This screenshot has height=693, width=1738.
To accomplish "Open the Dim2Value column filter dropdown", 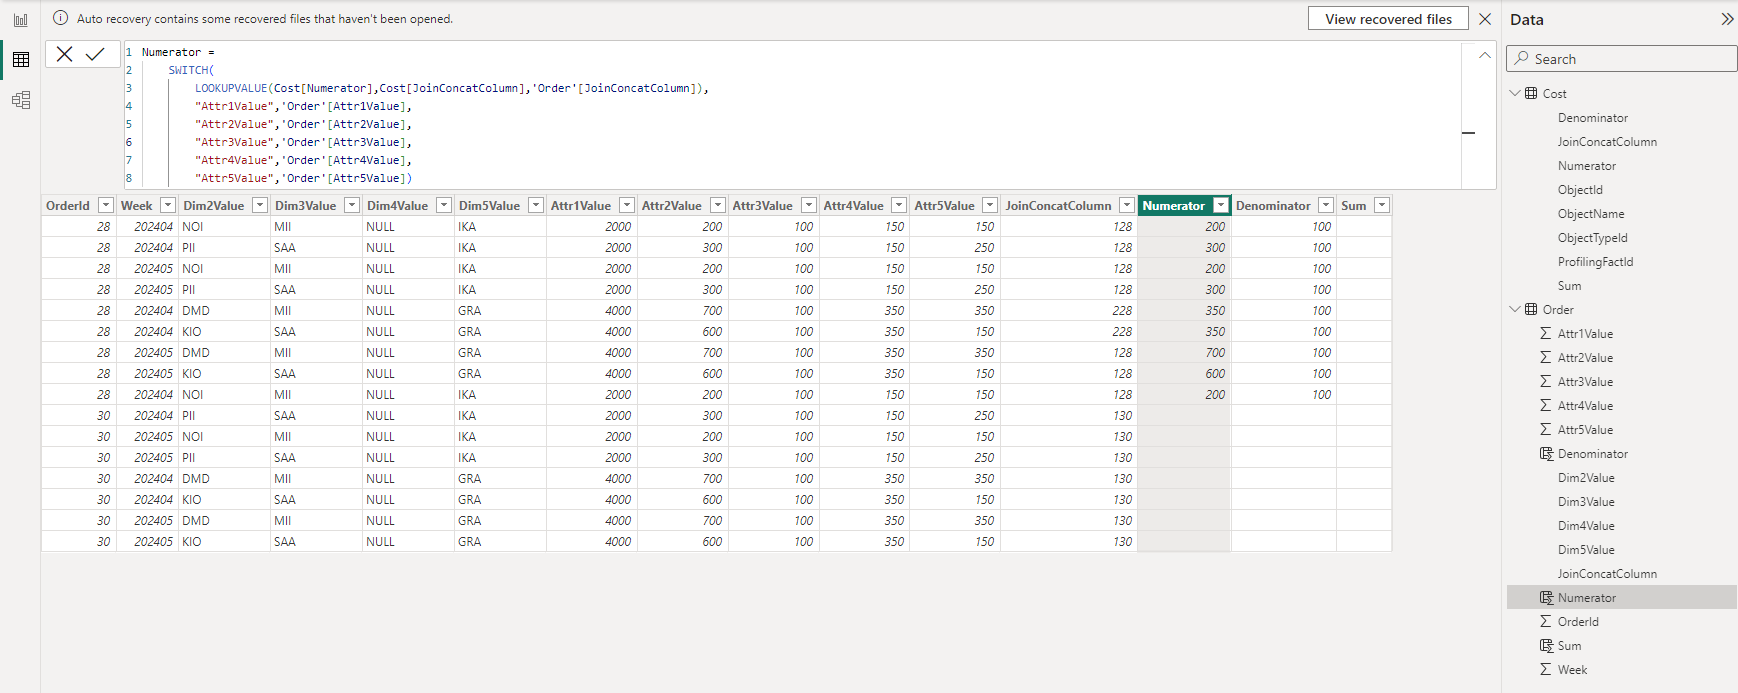I will point(259,205).
